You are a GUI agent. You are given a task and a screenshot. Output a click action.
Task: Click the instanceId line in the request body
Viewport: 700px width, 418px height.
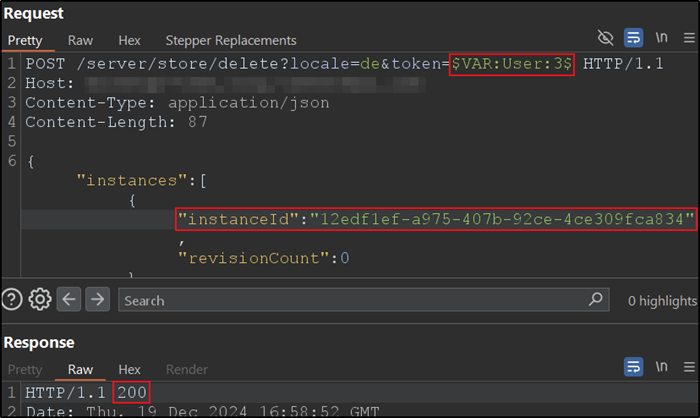coord(436,219)
